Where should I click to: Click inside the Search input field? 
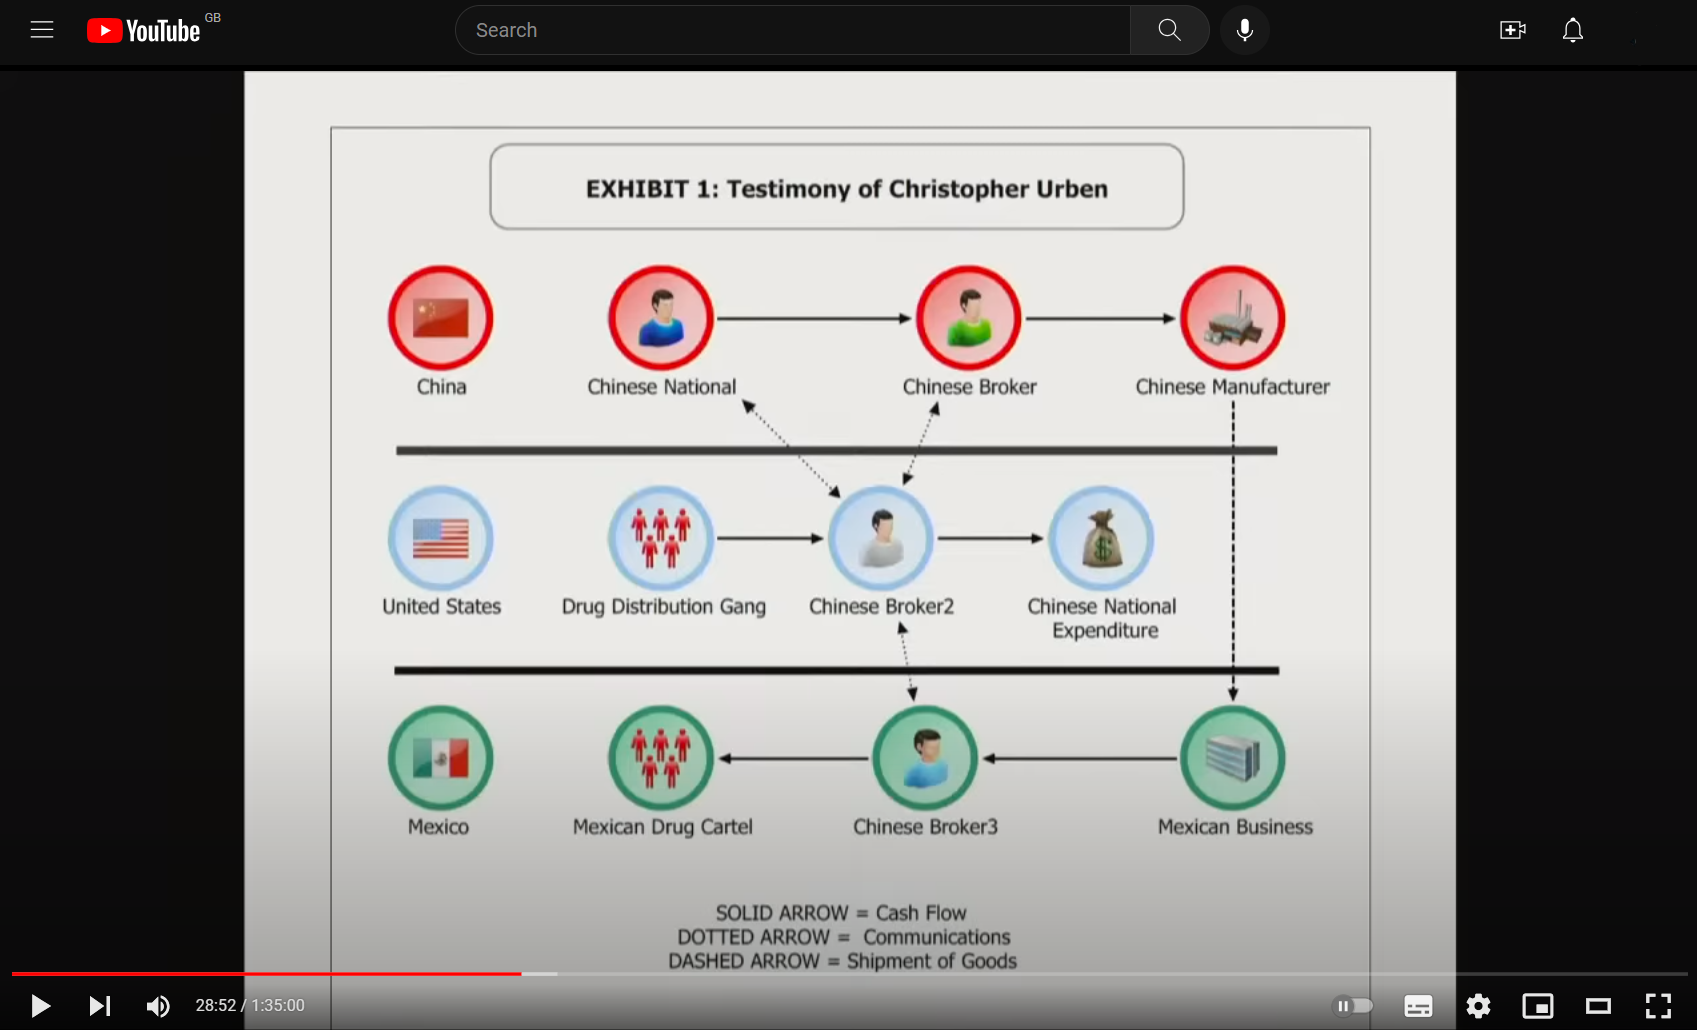(x=700, y=30)
